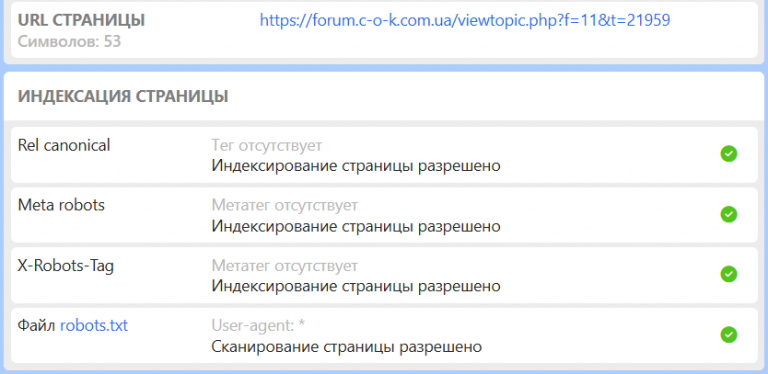The image size is (768, 374).
Task: Click the Rel canonical row label
Action: click(64, 145)
